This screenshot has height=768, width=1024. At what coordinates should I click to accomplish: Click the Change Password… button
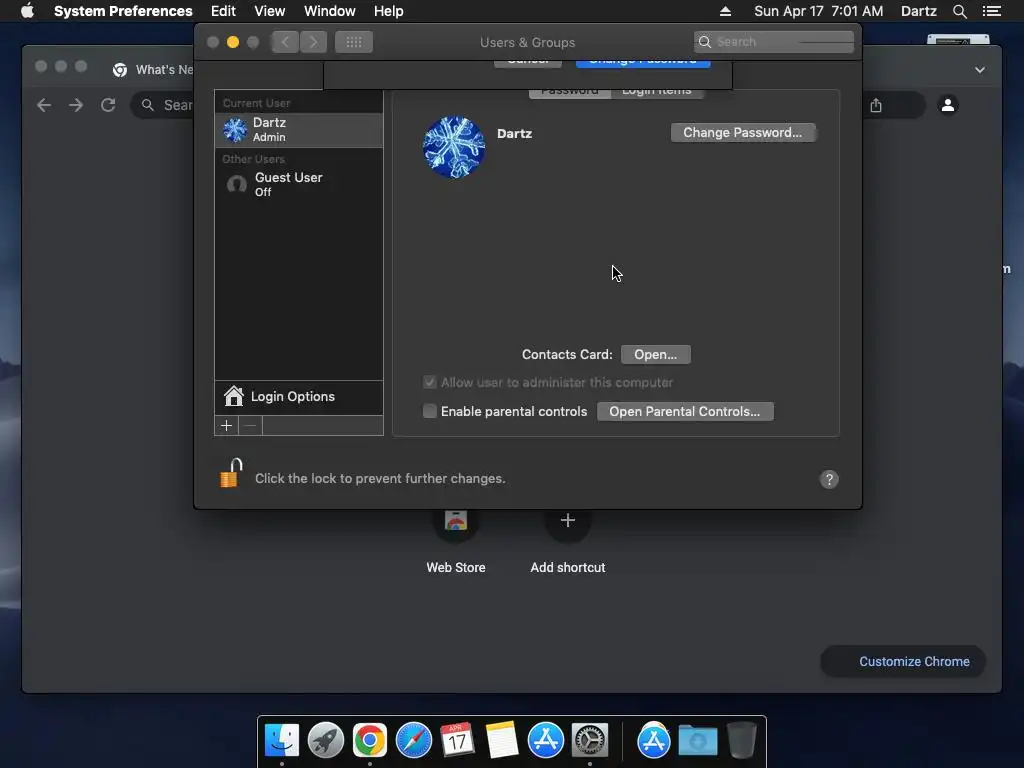tap(743, 133)
